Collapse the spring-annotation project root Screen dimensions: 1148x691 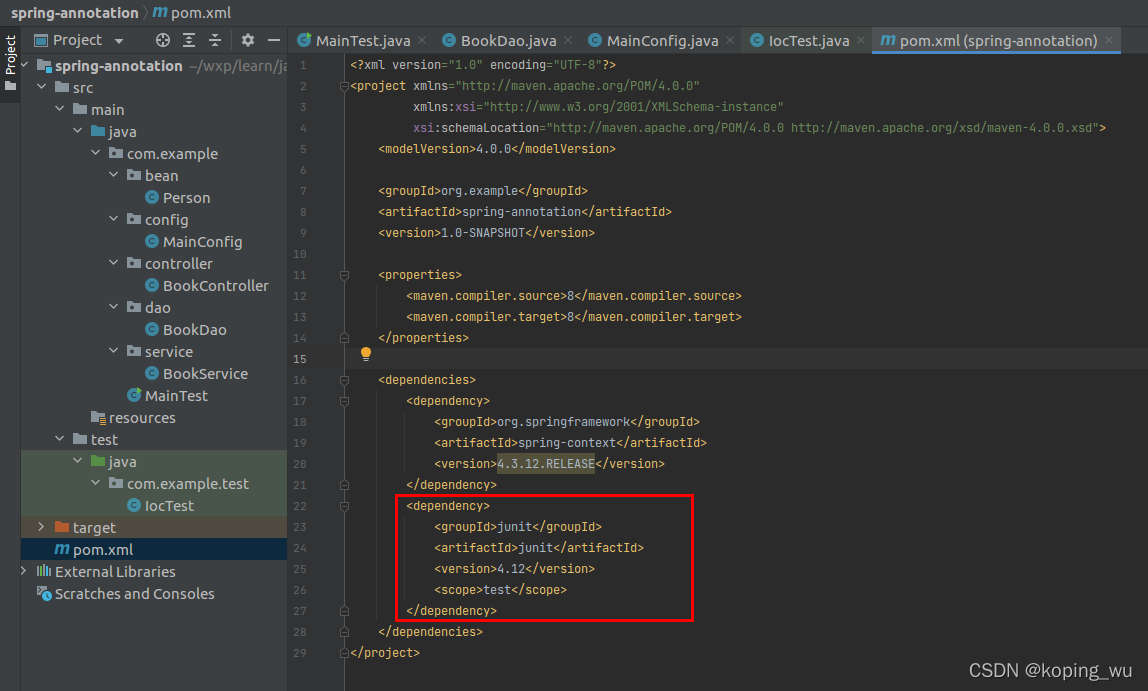[x=25, y=65]
